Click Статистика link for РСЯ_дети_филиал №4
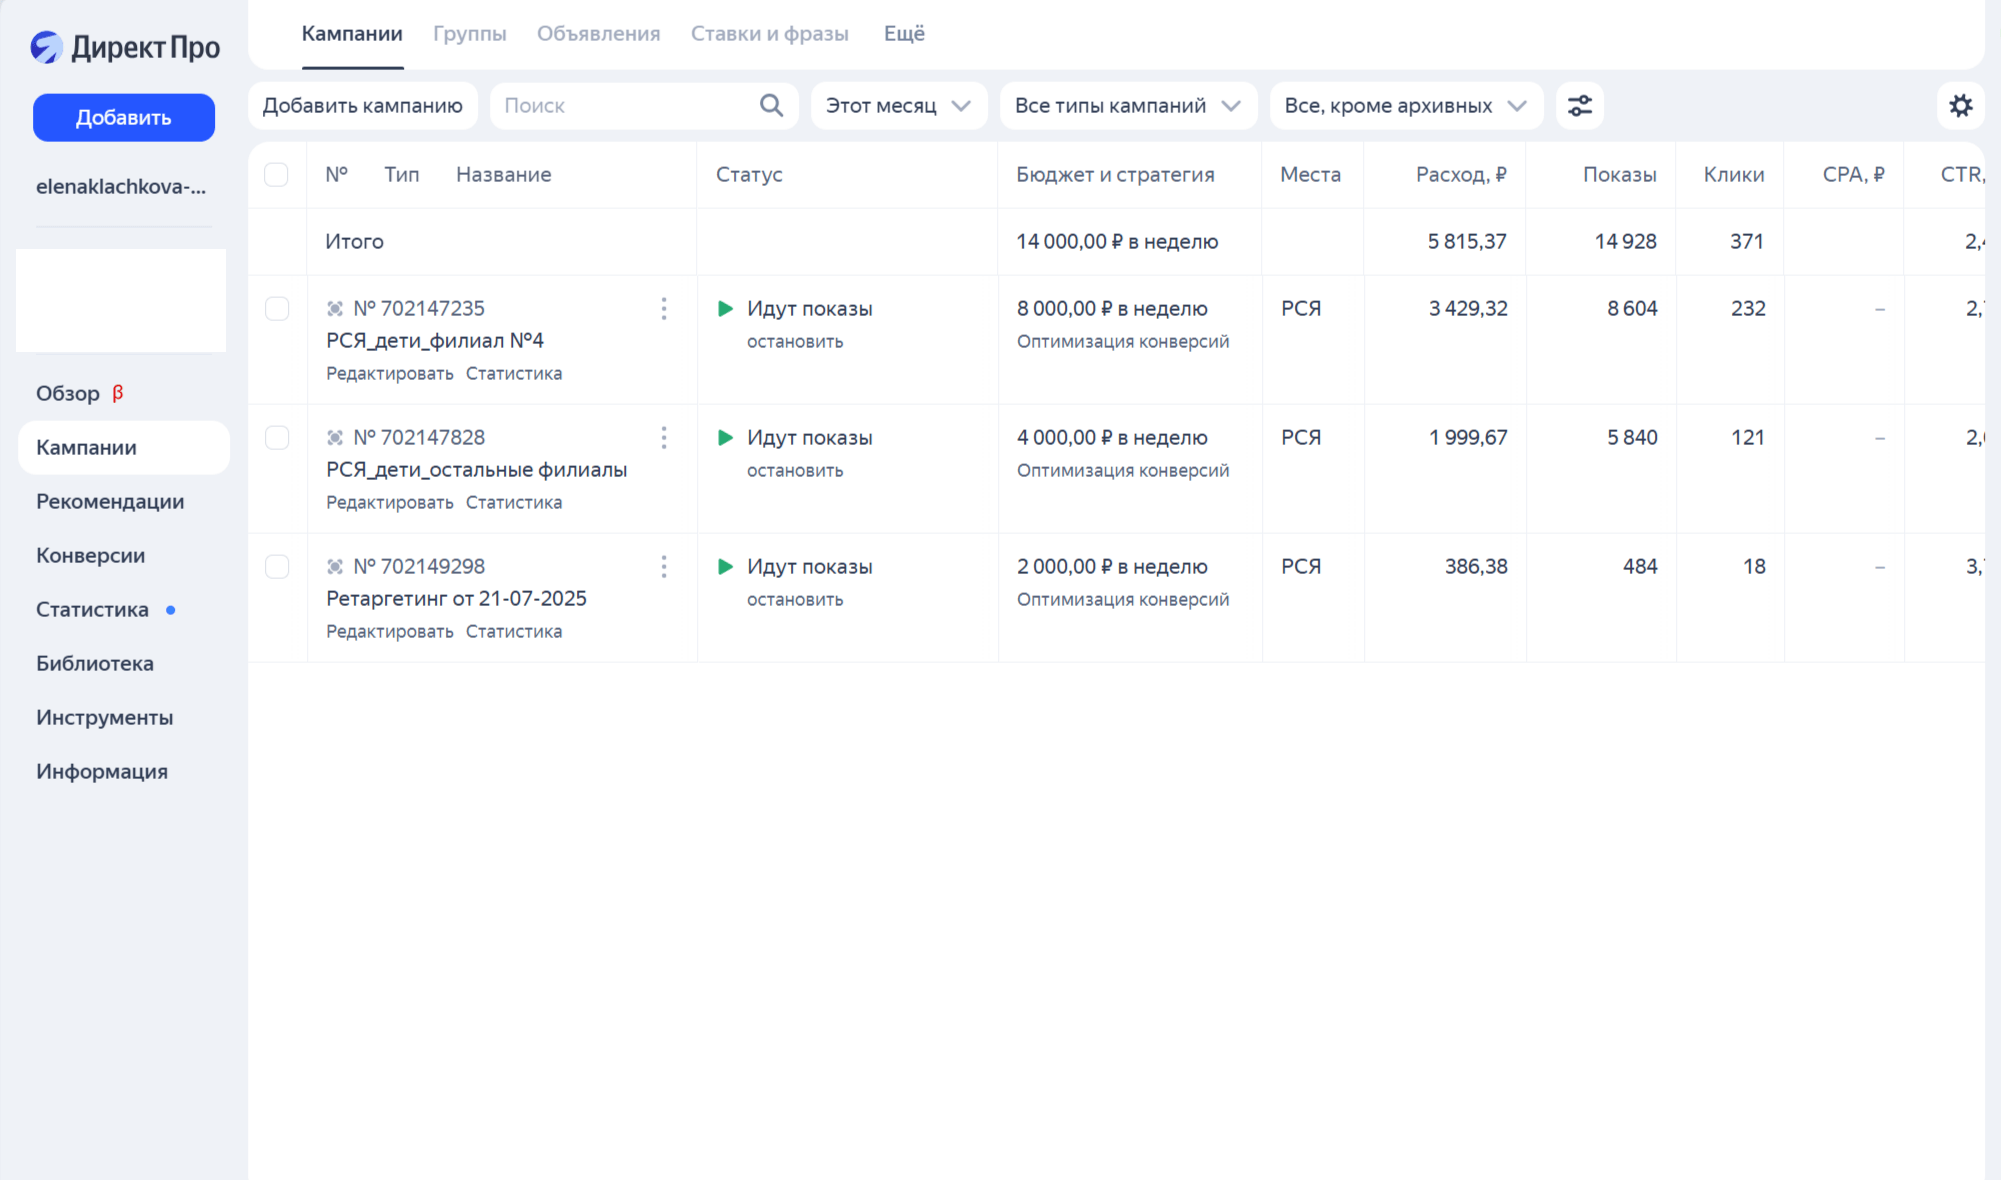Image resolution: width=2001 pixels, height=1180 pixels. click(x=513, y=374)
